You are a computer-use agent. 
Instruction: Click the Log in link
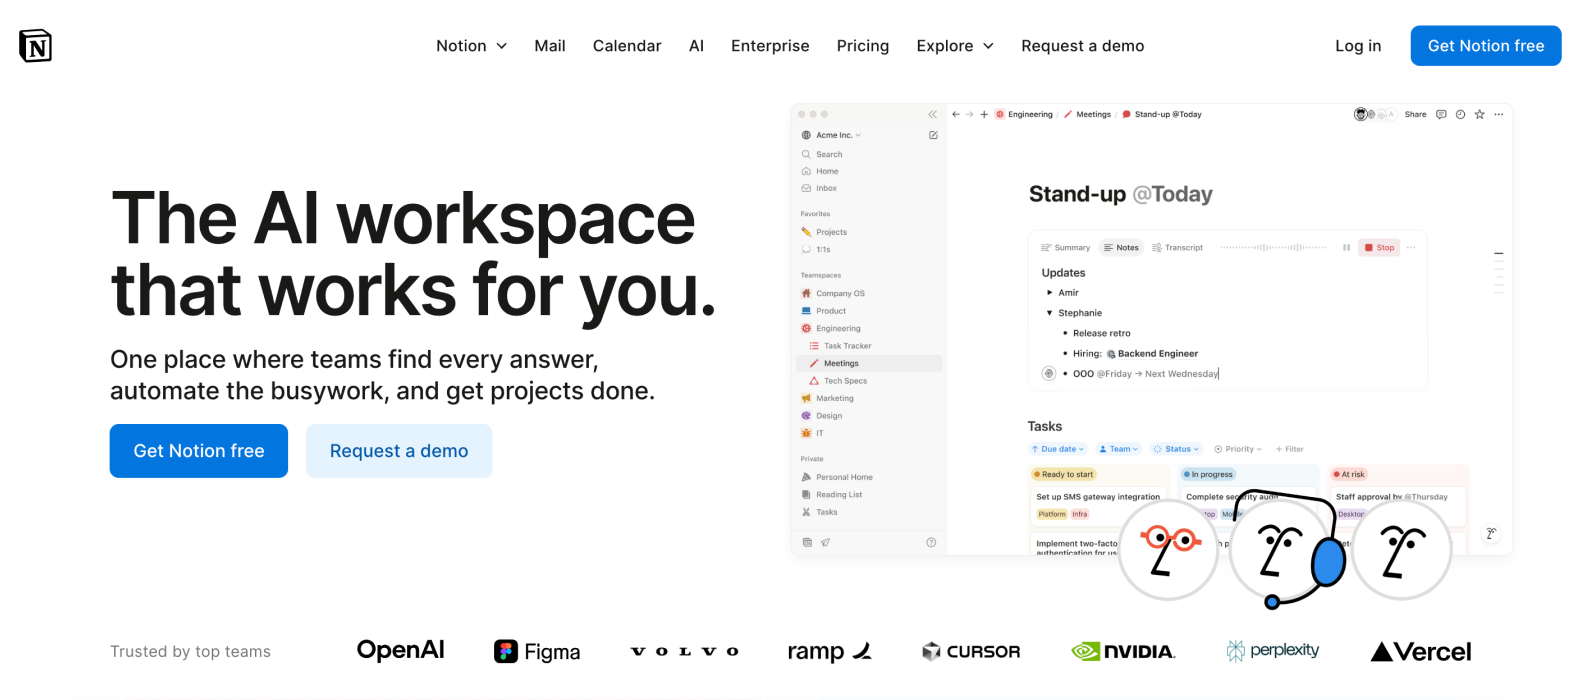[1357, 46]
